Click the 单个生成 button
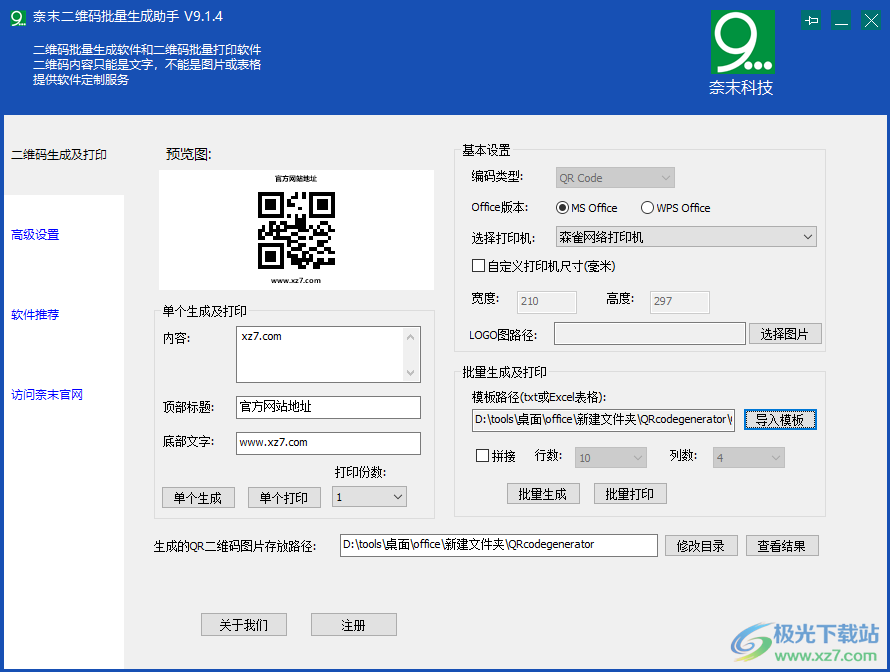This screenshot has width=890, height=672. point(198,498)
